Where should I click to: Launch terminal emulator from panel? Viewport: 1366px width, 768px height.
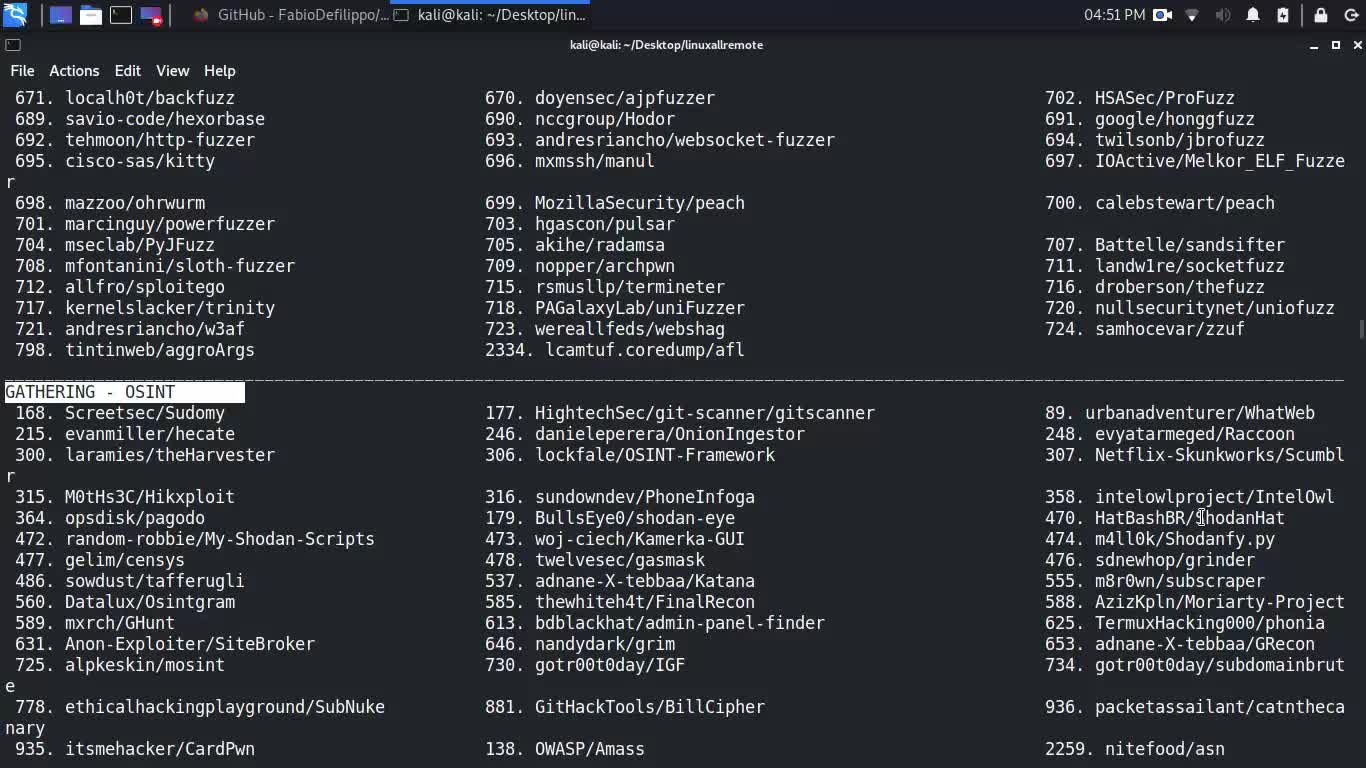tap(121, 15)
